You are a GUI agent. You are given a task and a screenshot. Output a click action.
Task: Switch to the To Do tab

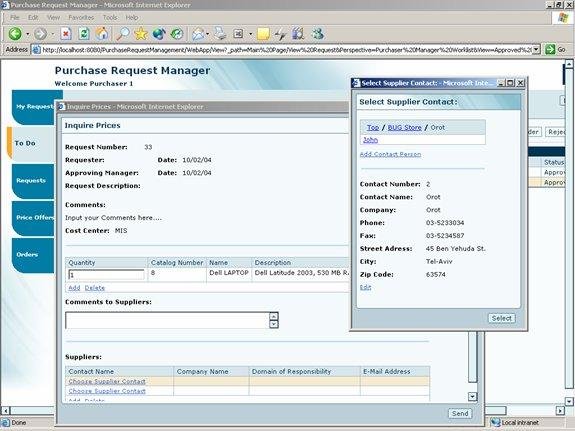point(30,143)
